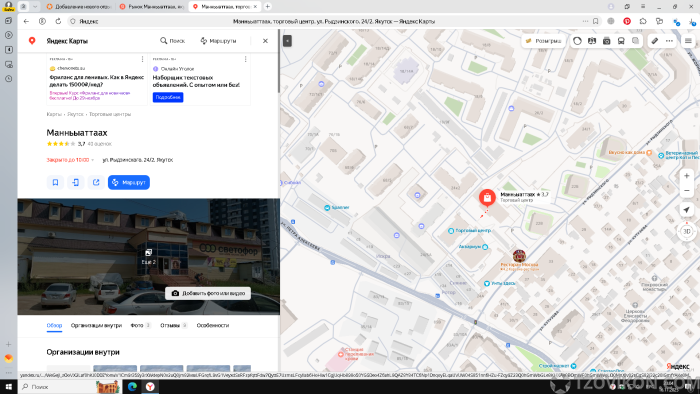Click the share place icon
700x394 pixels.
coord(96,182)
